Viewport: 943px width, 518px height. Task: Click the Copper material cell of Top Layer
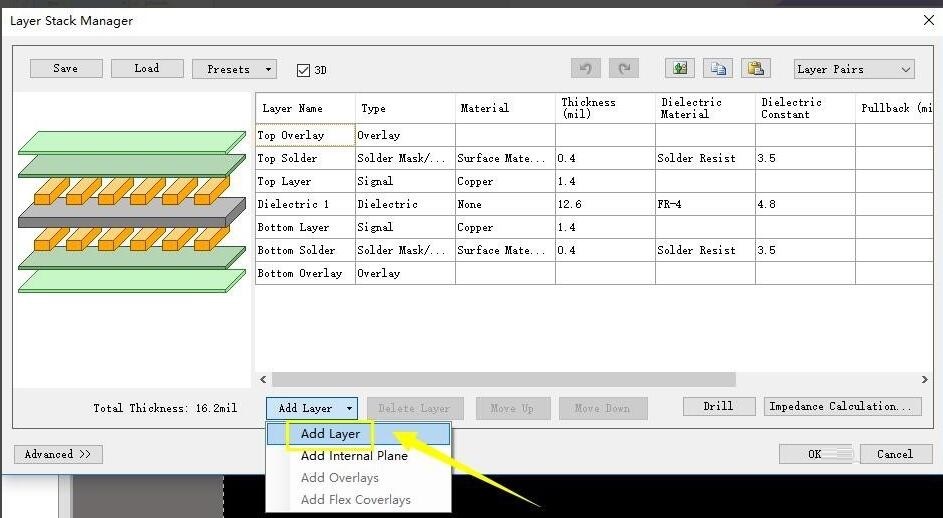505,181
